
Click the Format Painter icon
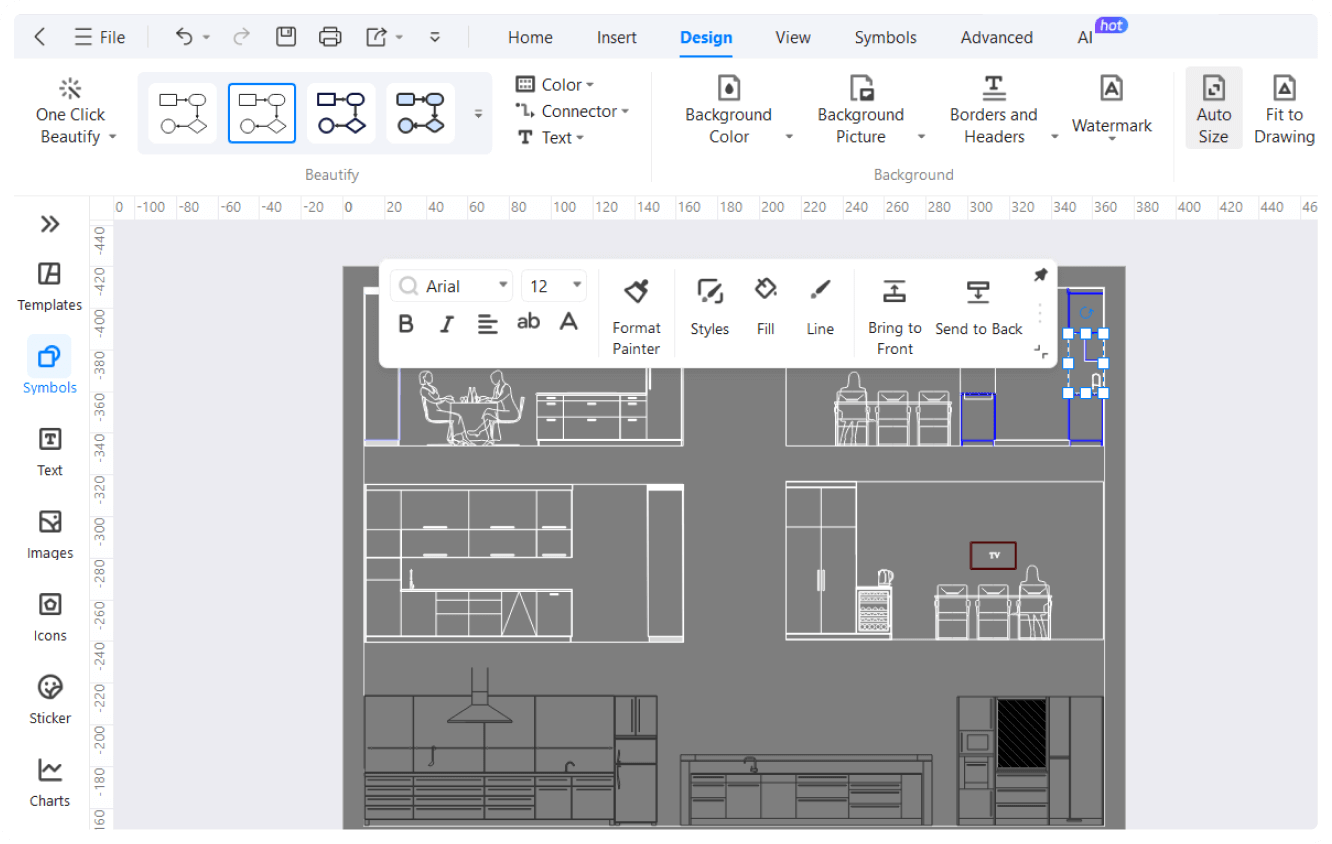coord(636,292)
